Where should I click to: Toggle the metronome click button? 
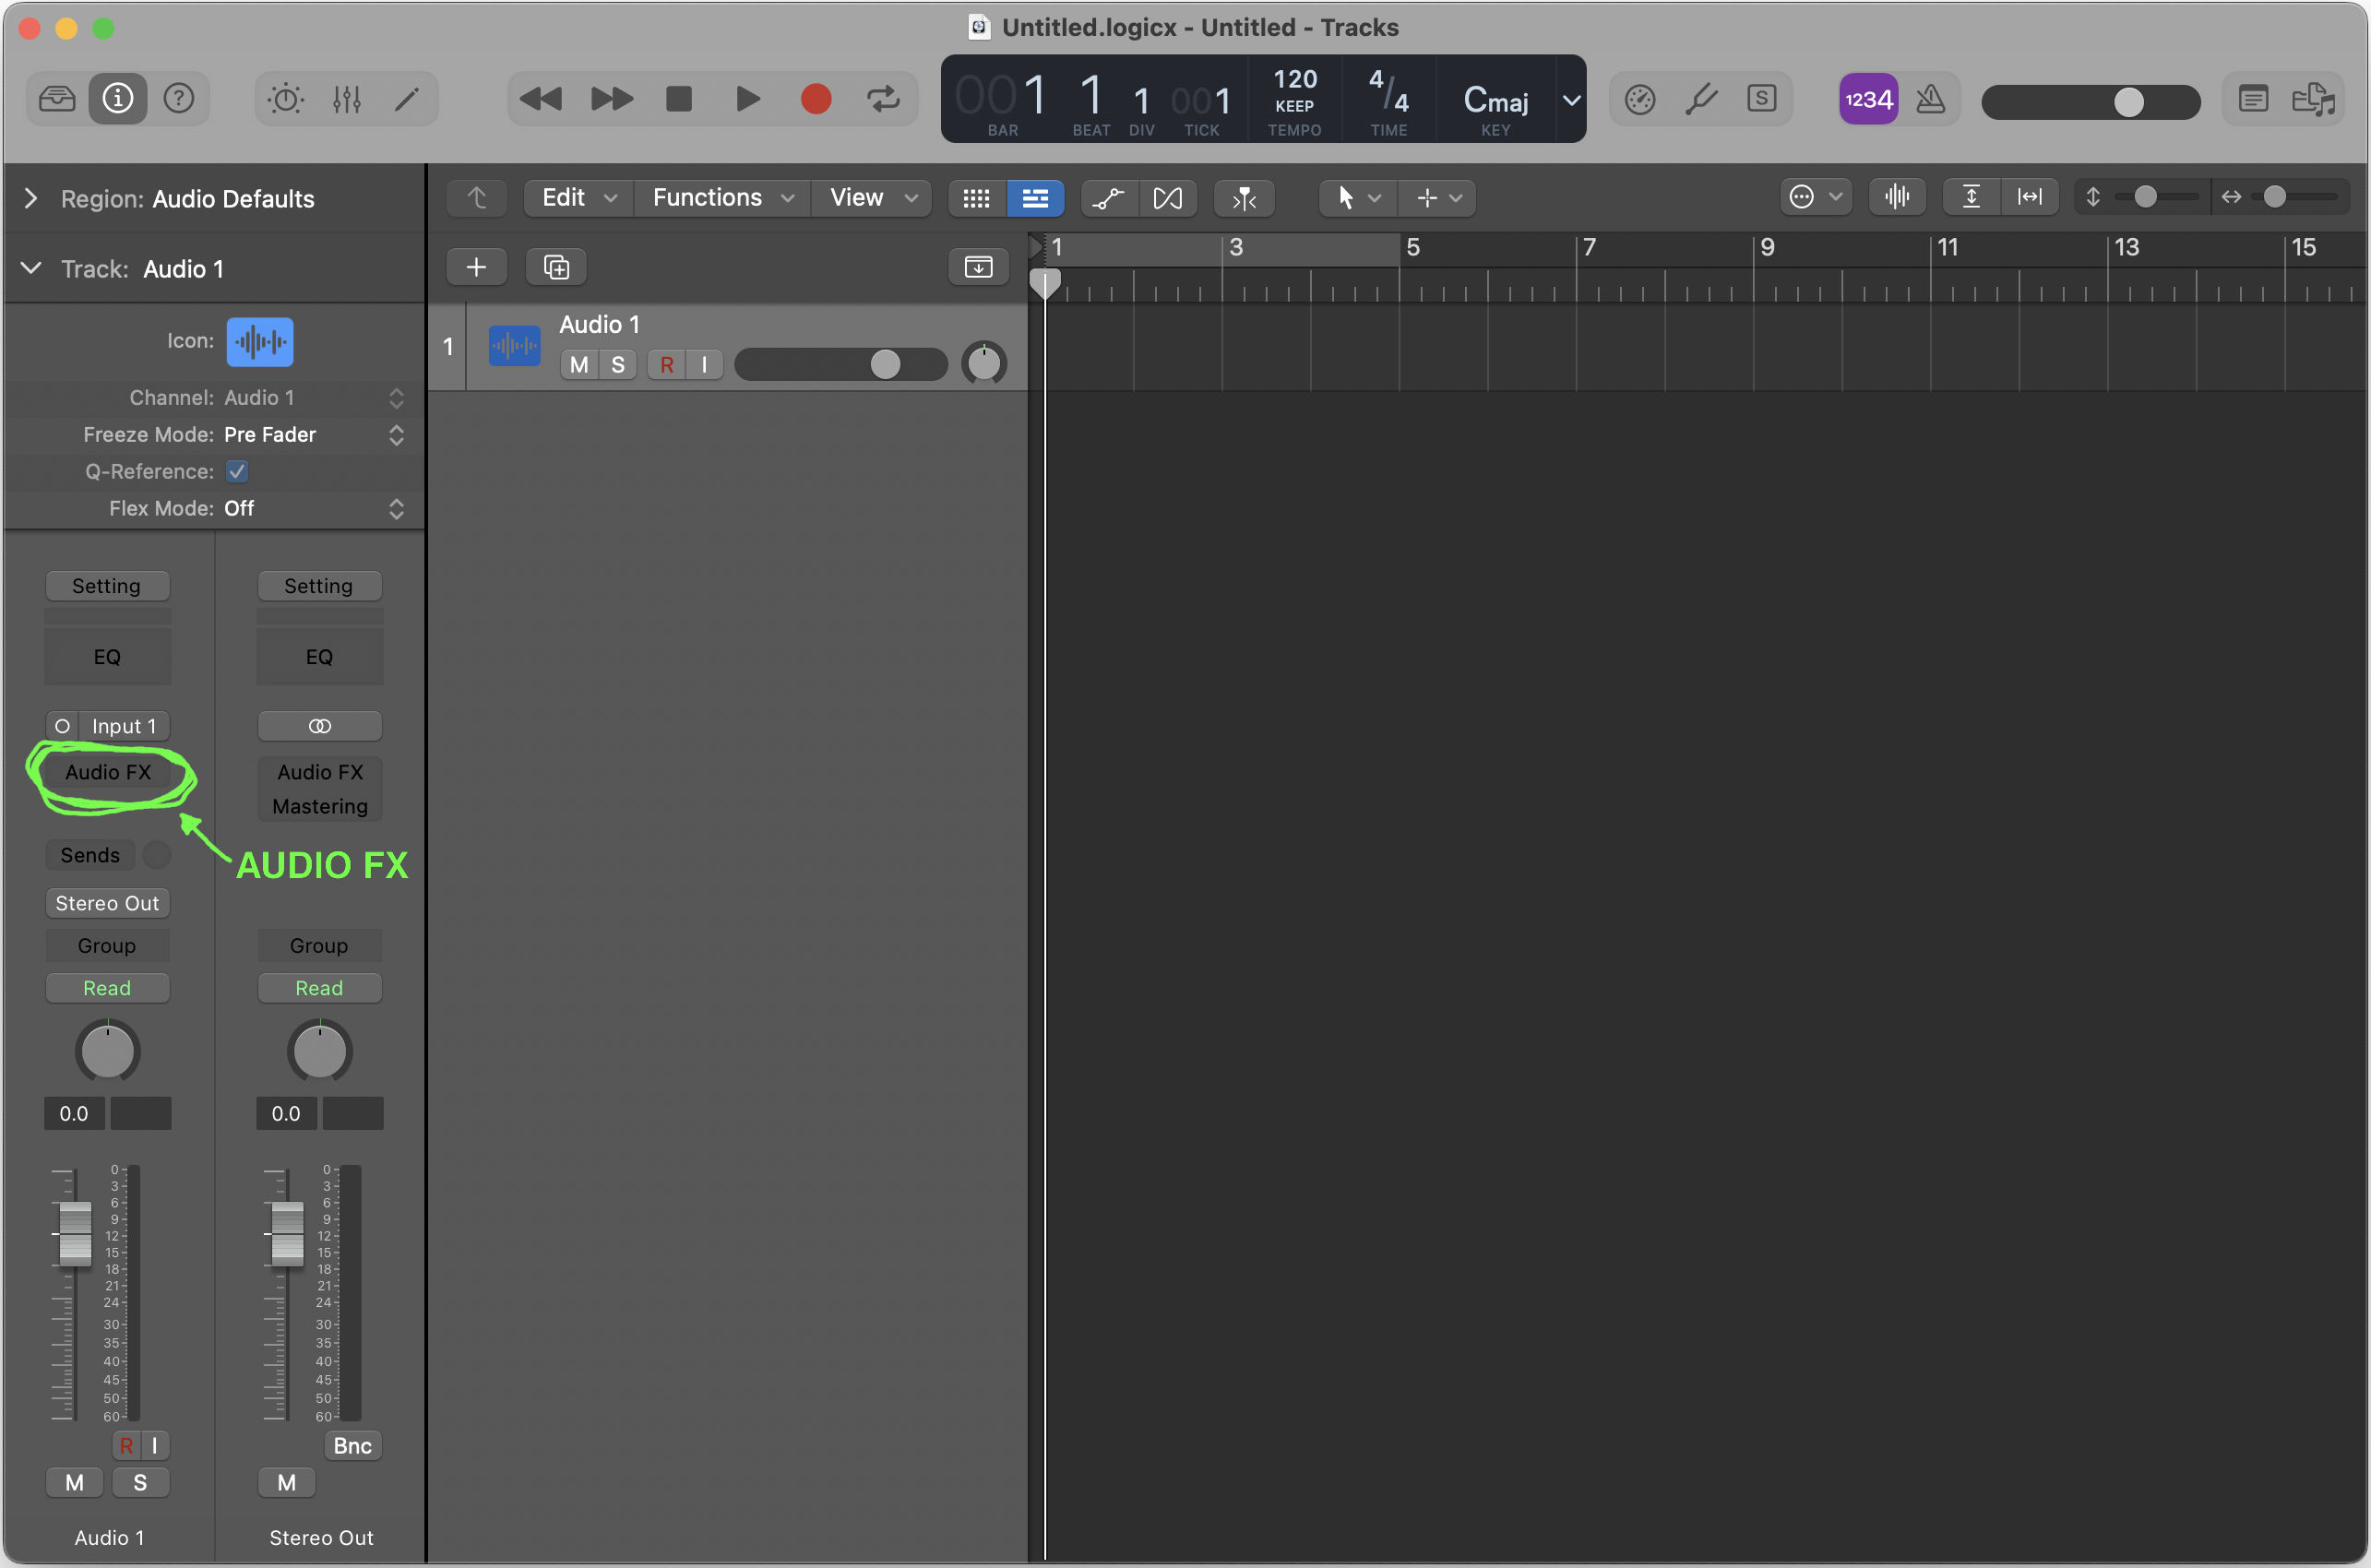1930,98
